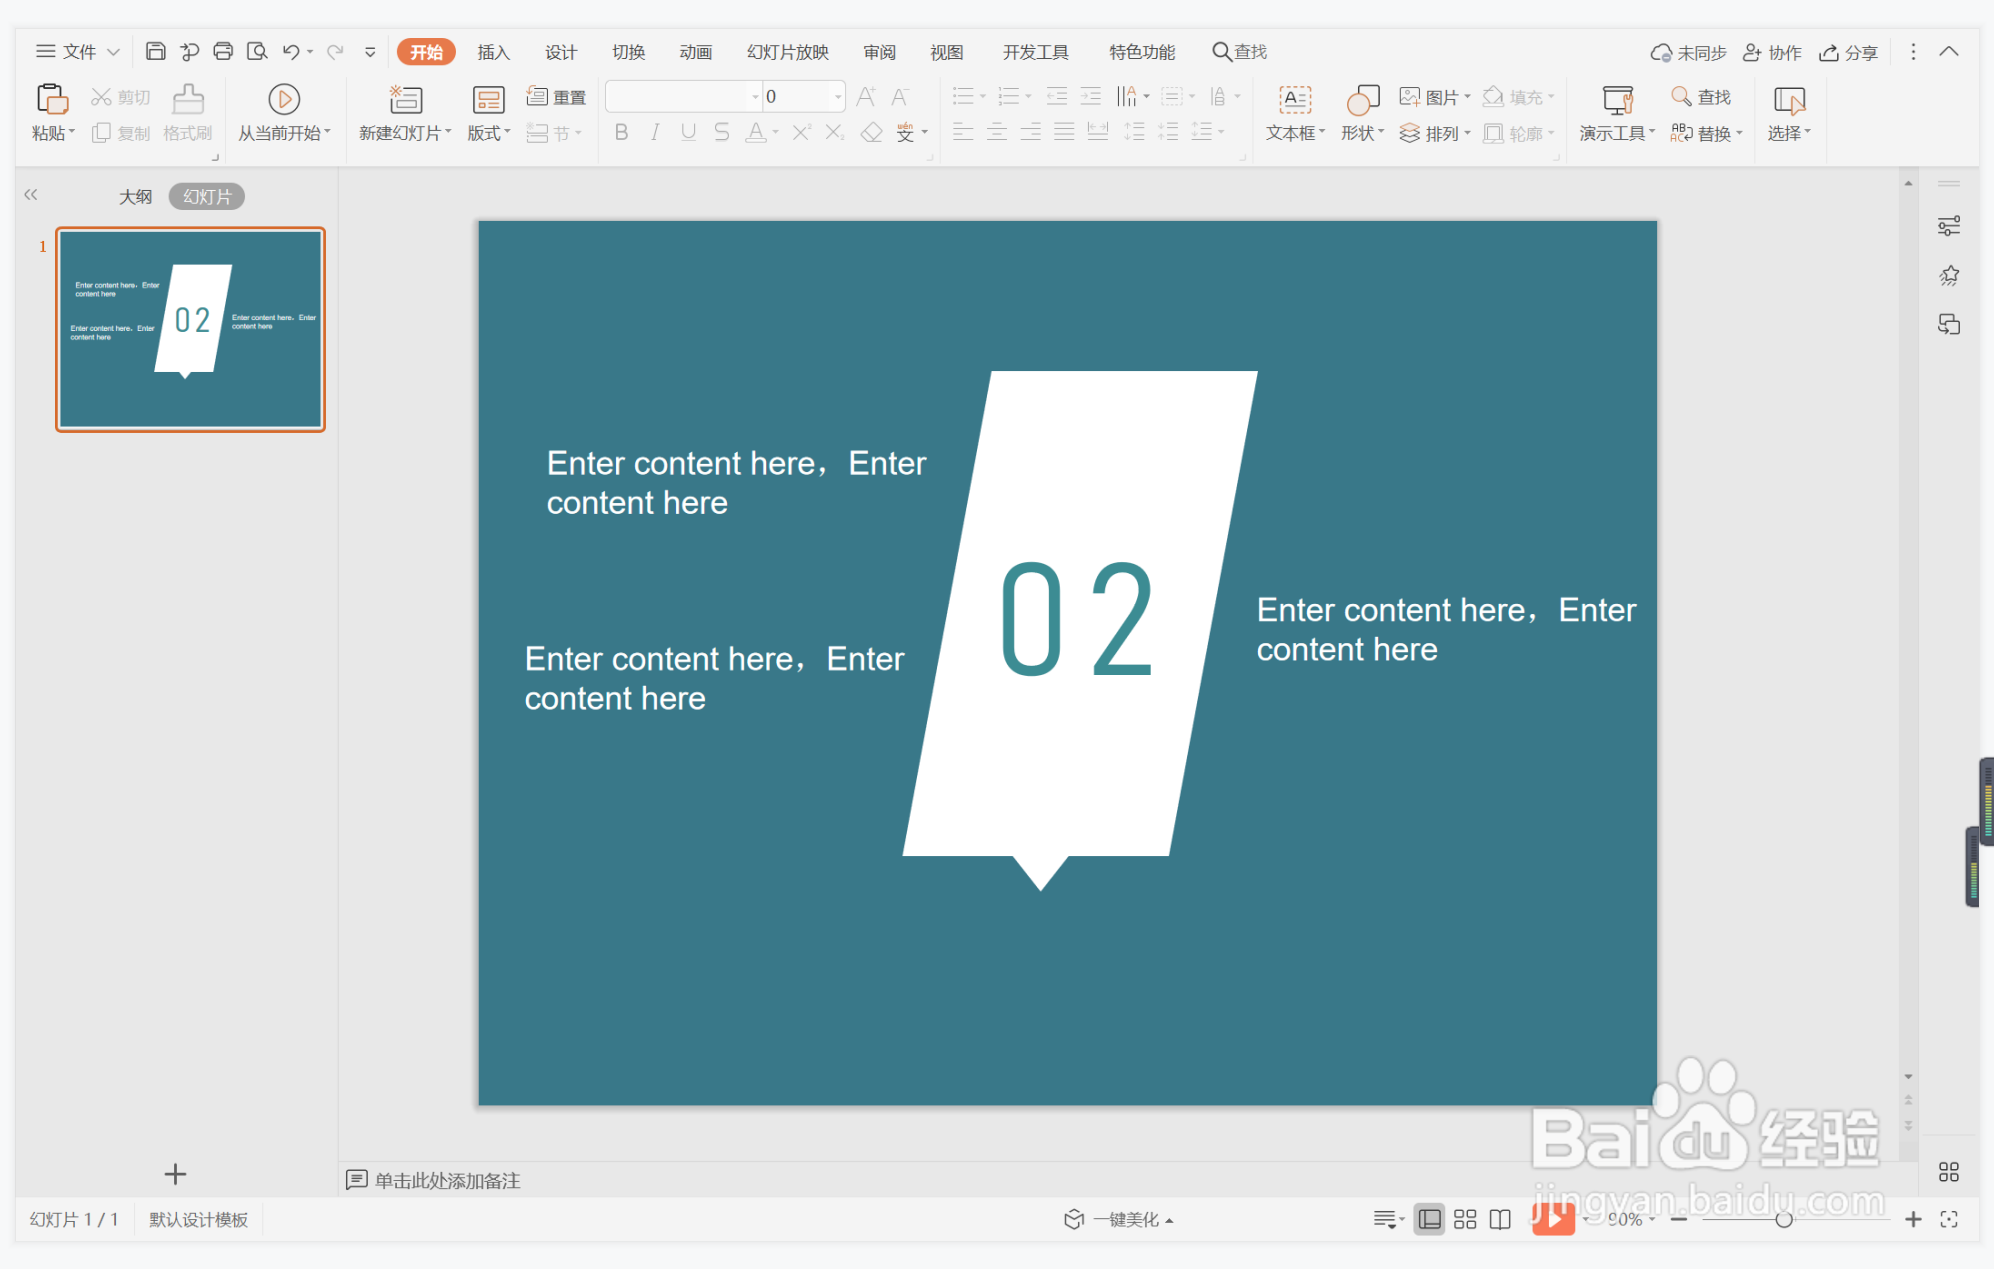Click the zoom slider handle
Image resolution: width=1994 pixels, height=1269 pixels.
(1783, 1219)
